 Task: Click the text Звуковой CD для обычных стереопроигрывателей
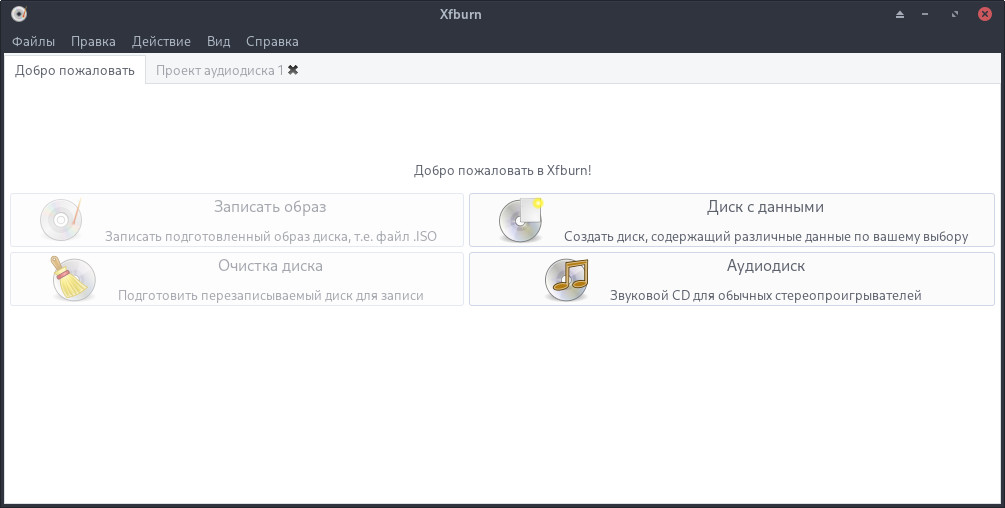[x=765, y=295]
